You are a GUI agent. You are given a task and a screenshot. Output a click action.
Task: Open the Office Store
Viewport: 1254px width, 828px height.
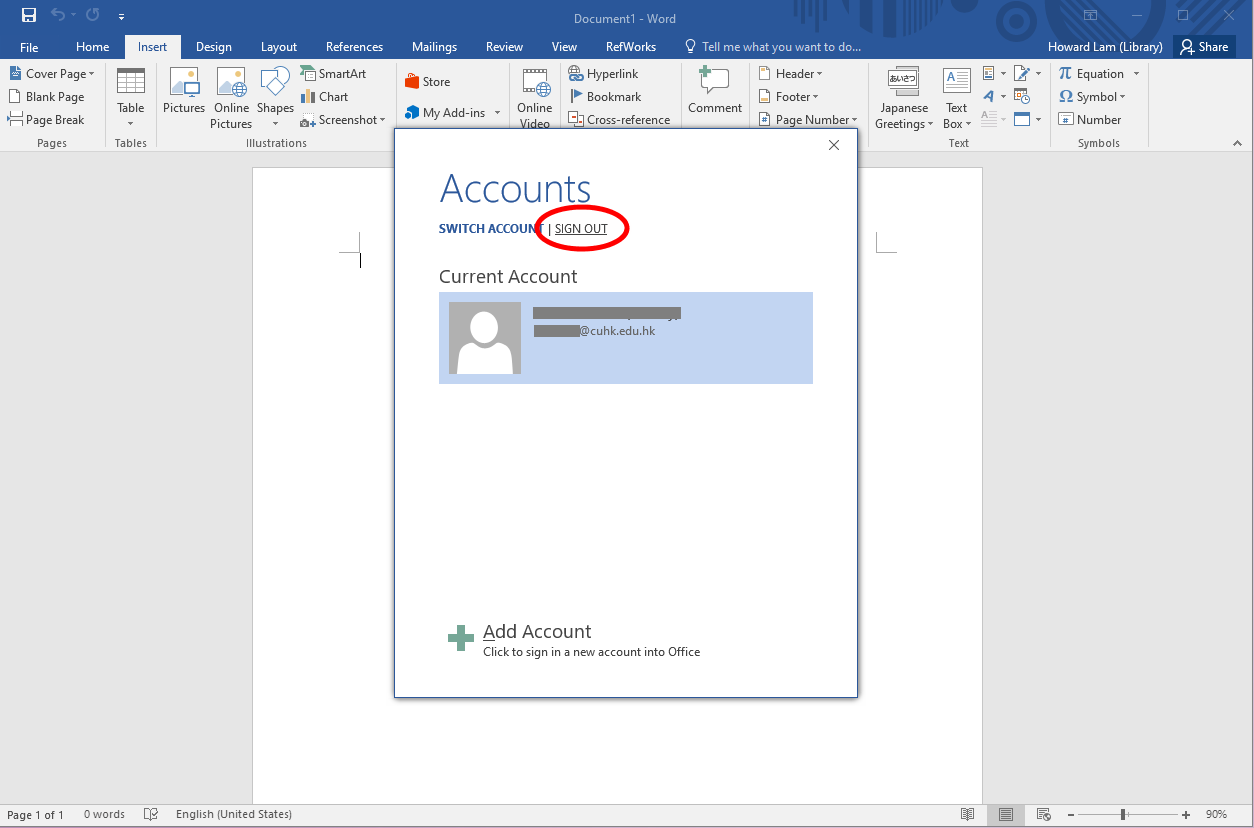click(x=428, y=82)
